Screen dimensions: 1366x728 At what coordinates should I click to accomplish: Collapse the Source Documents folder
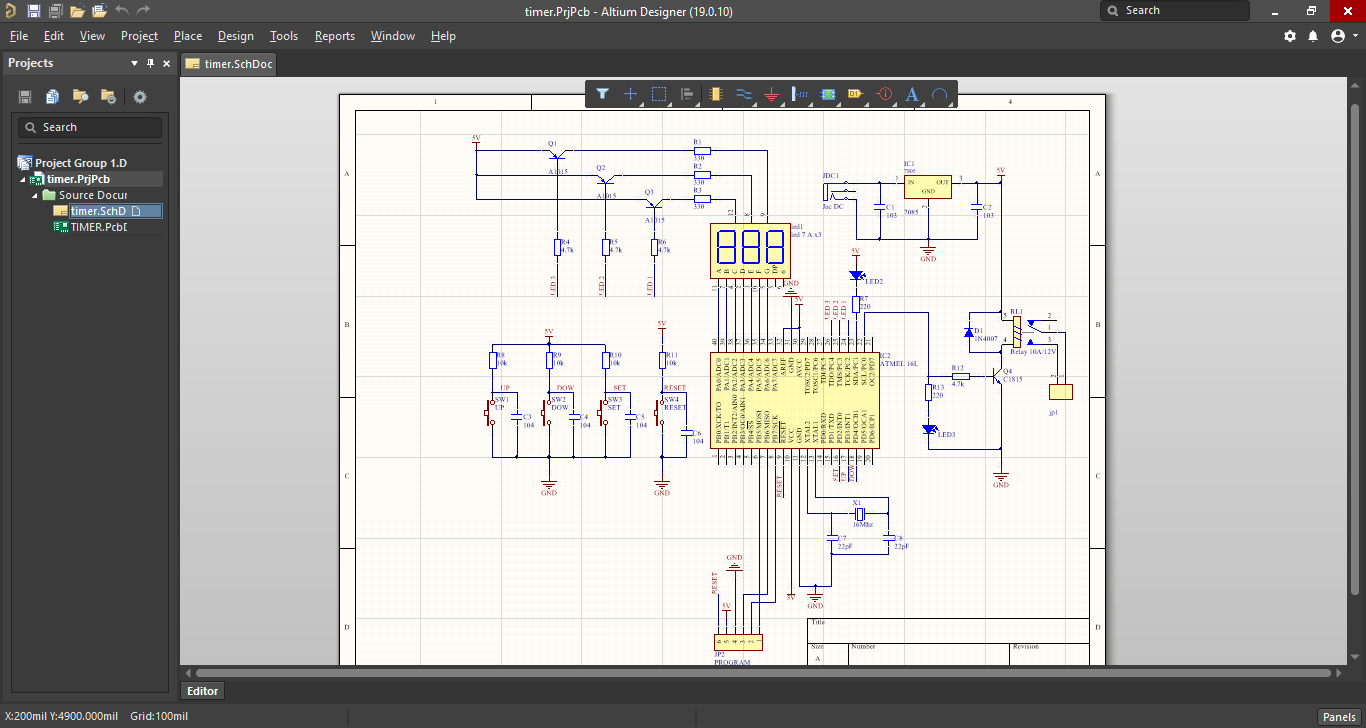point(36,196)
